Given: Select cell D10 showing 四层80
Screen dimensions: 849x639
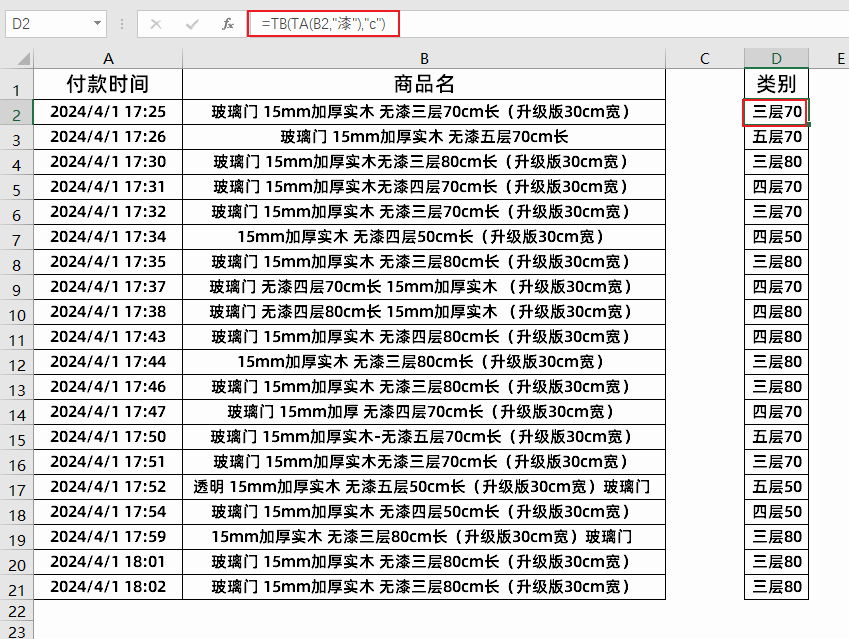Looking at the screenshot, I should (x=776, y=312).
